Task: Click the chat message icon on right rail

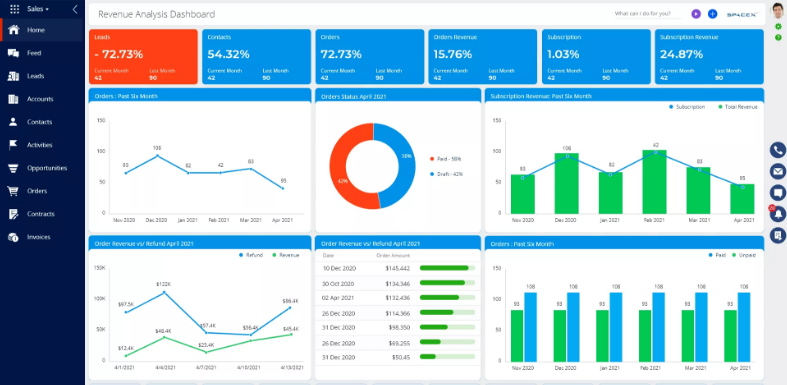Action: click(x=778, y=193)
